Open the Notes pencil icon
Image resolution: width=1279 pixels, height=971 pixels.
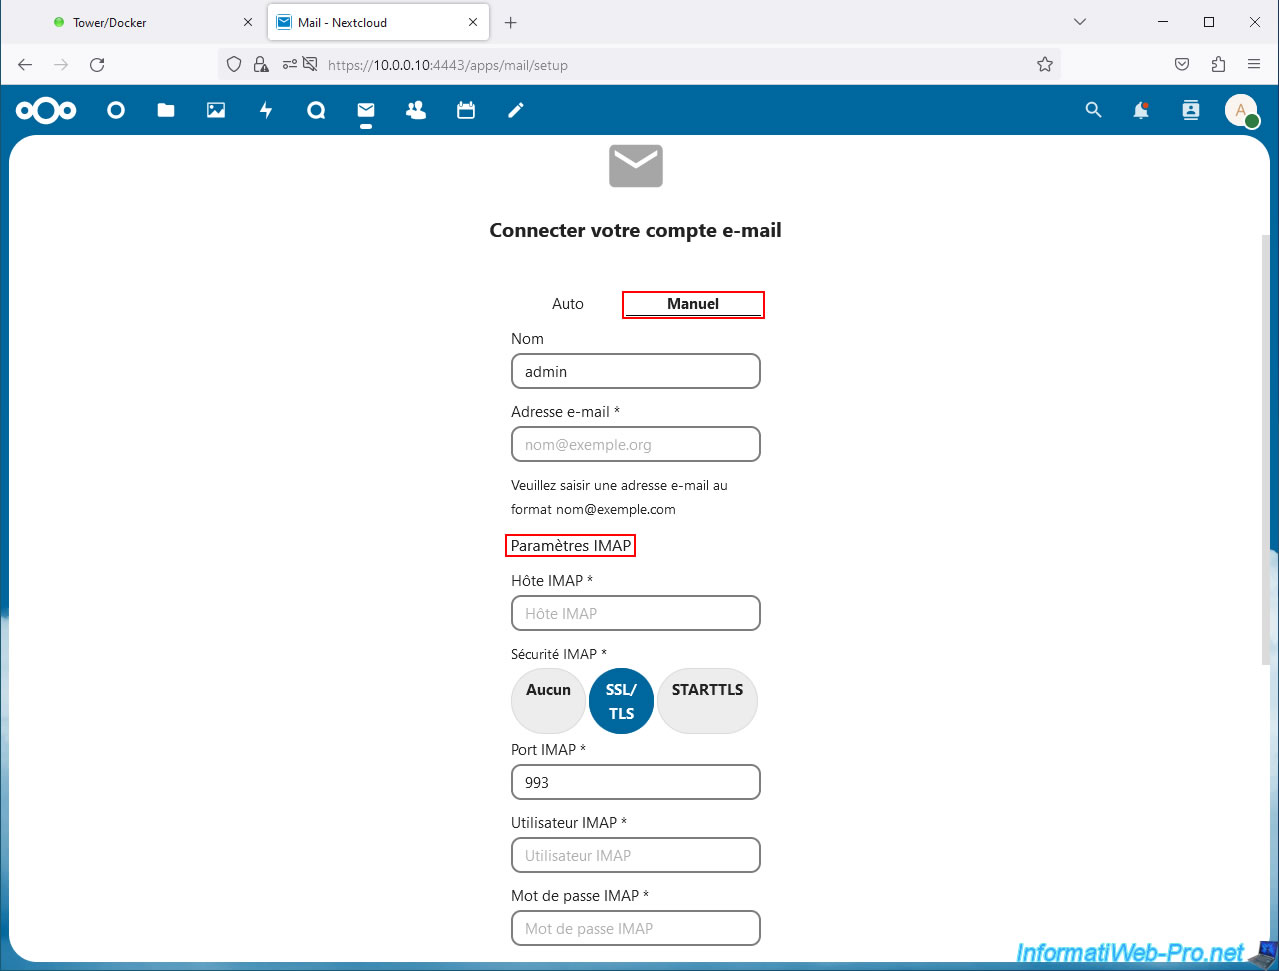coord(516,110)
